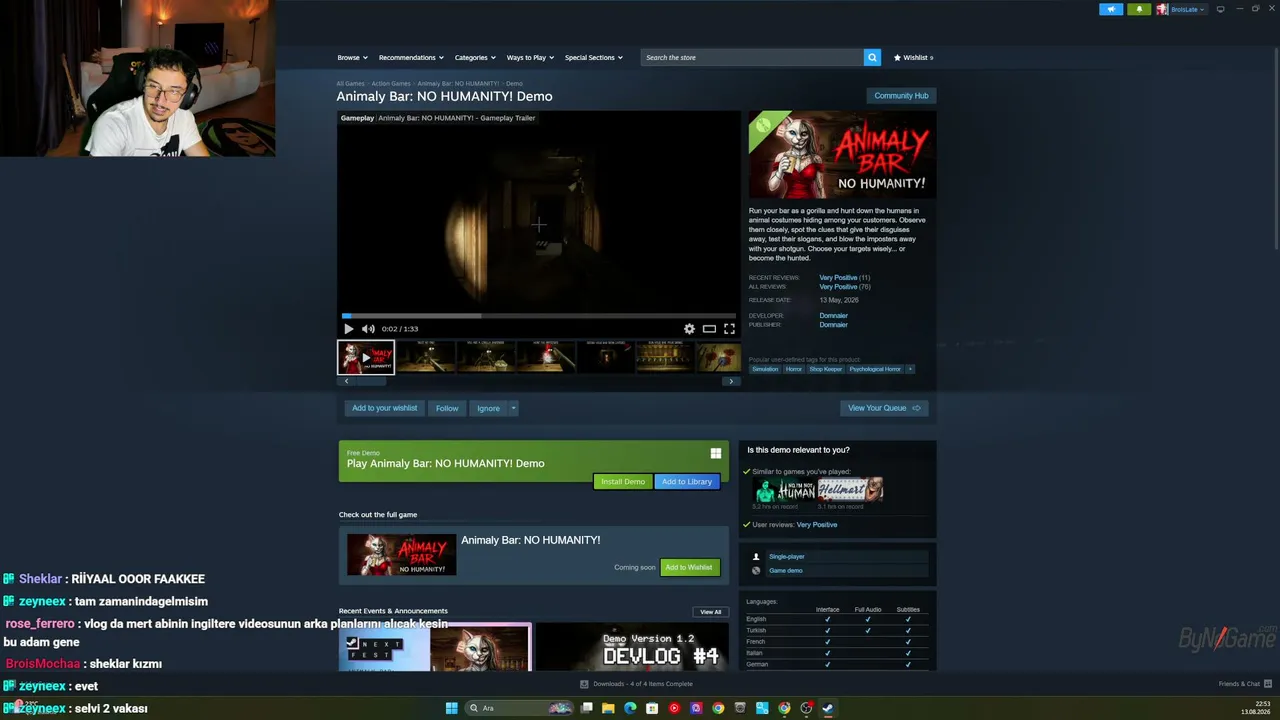The image size is (1280, 720).
Task: Open the Domnaier publisher link
Action: (x=833, y=325)
